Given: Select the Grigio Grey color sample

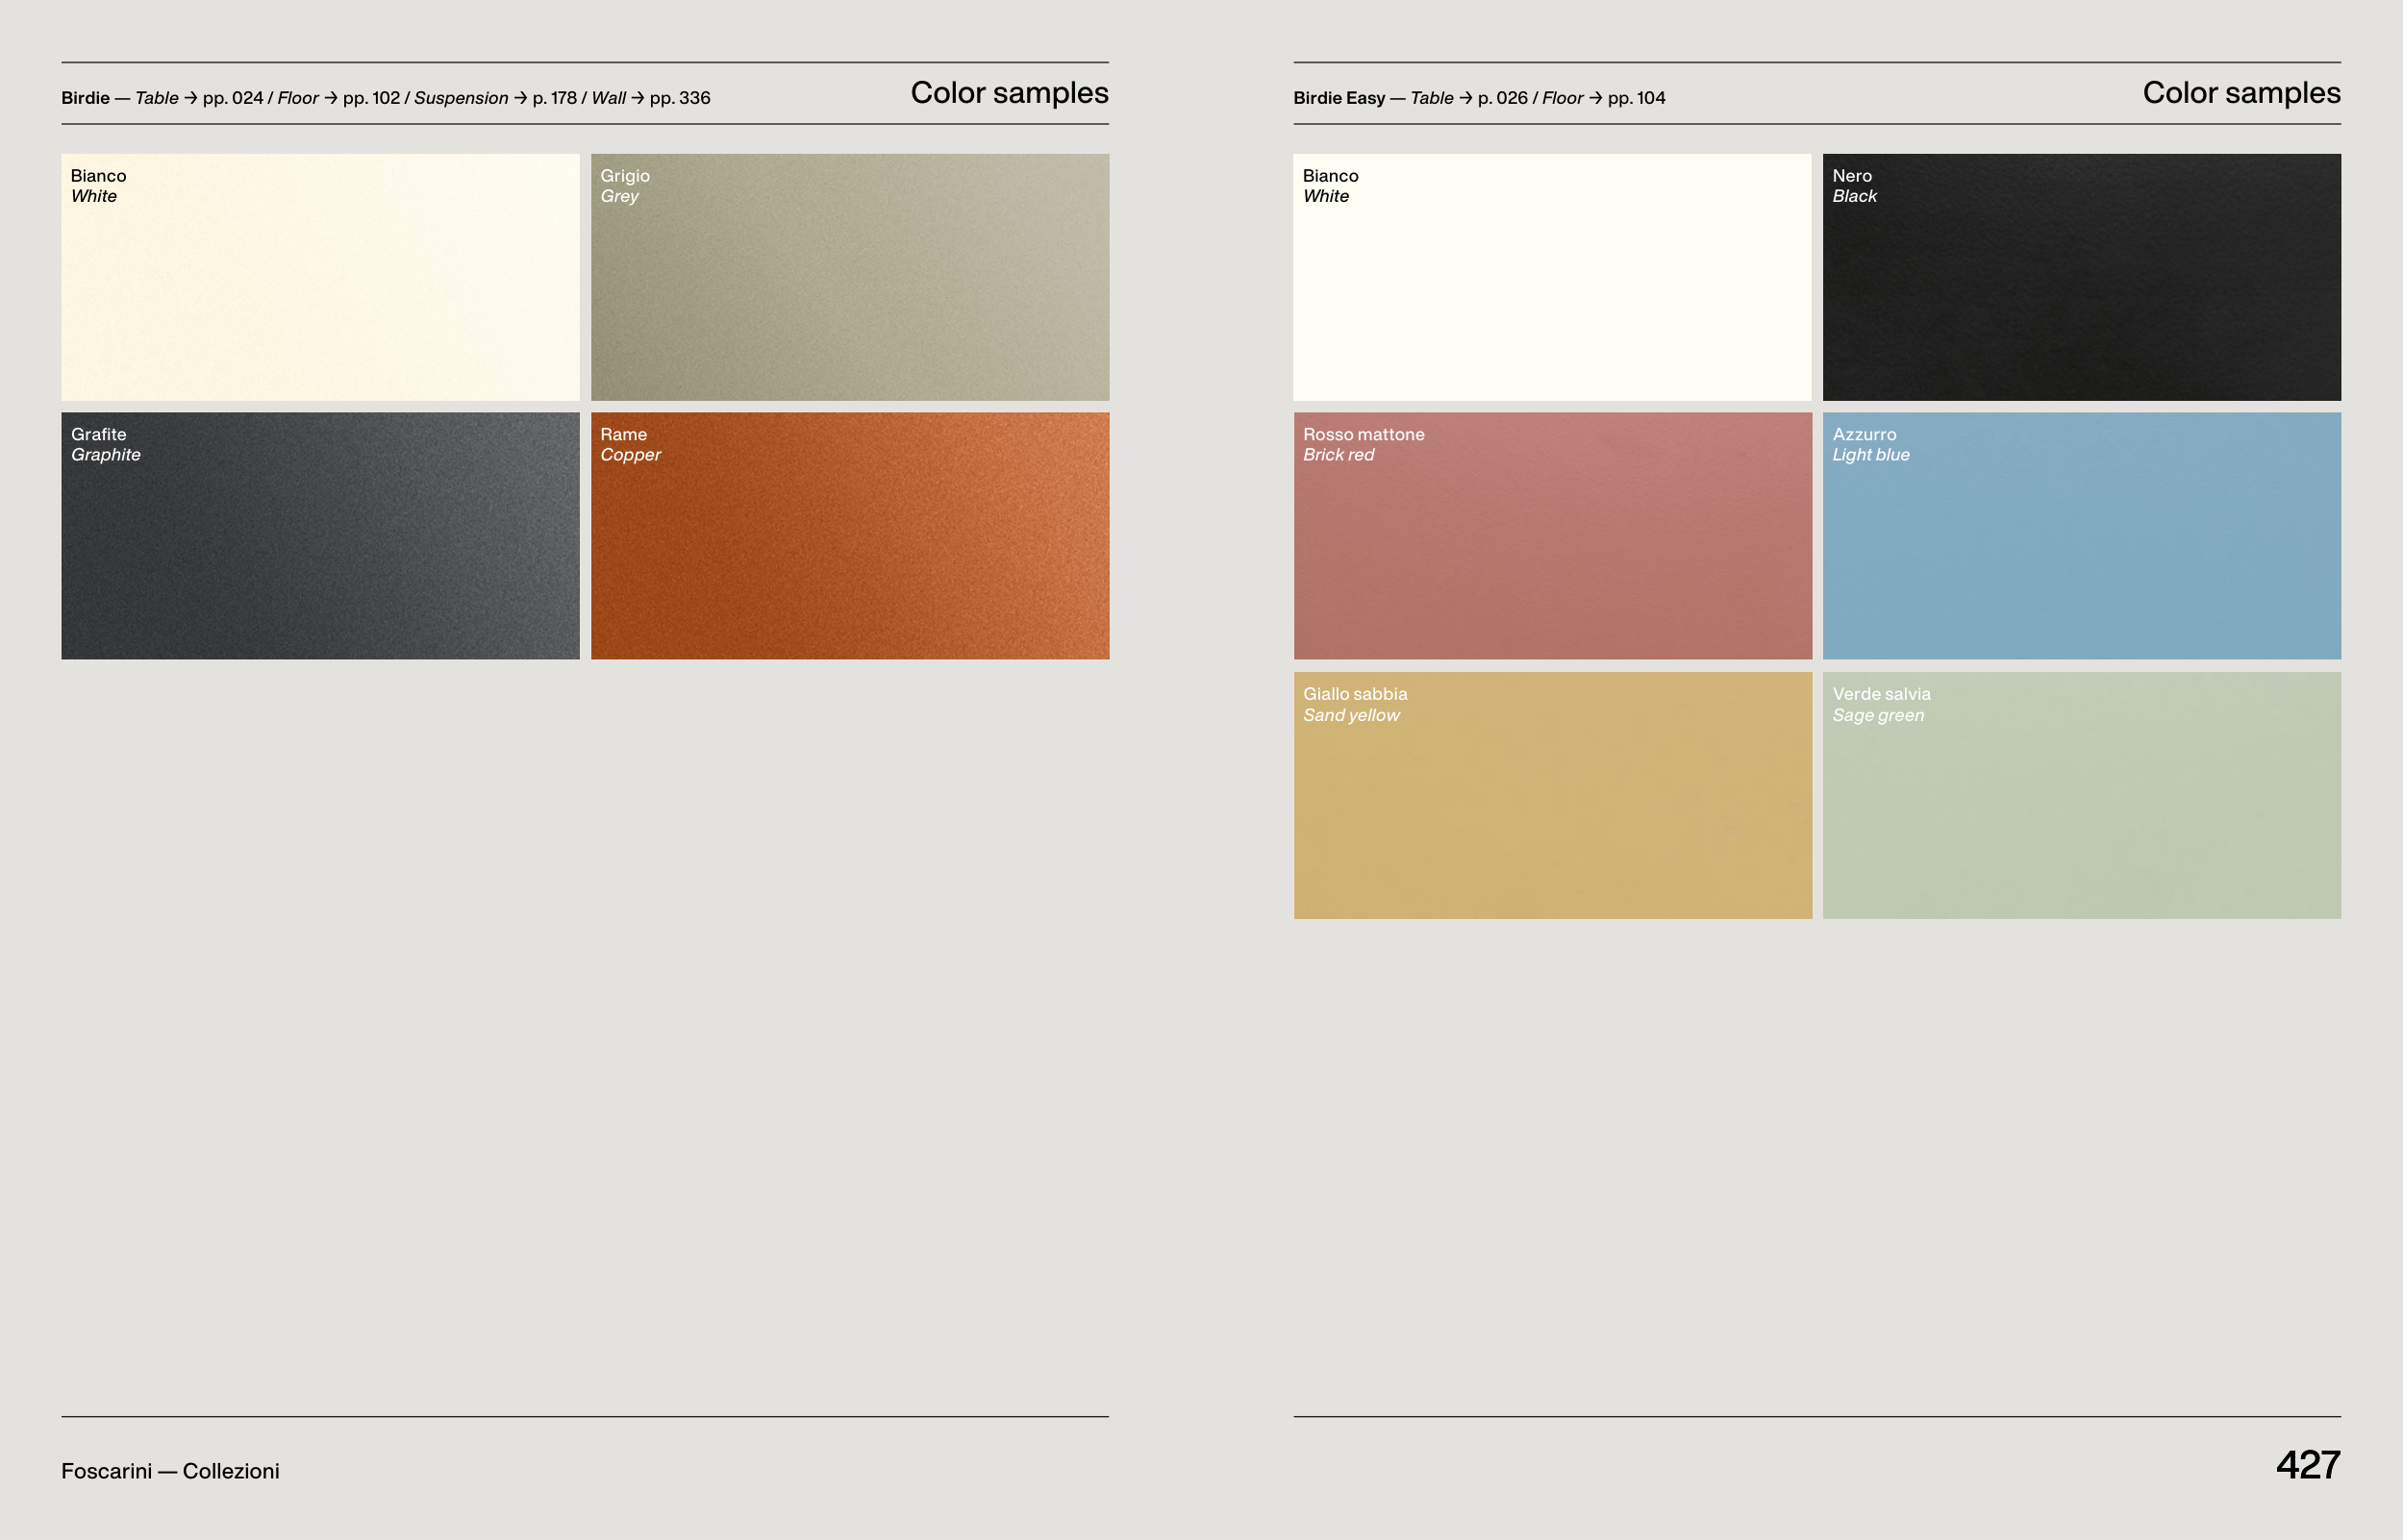Looking at the screenshot, I should (850, 277).
